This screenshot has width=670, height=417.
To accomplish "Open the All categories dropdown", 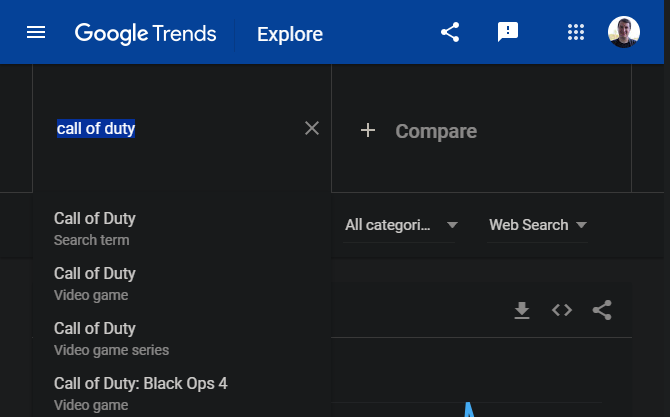I will click(401, 225).
